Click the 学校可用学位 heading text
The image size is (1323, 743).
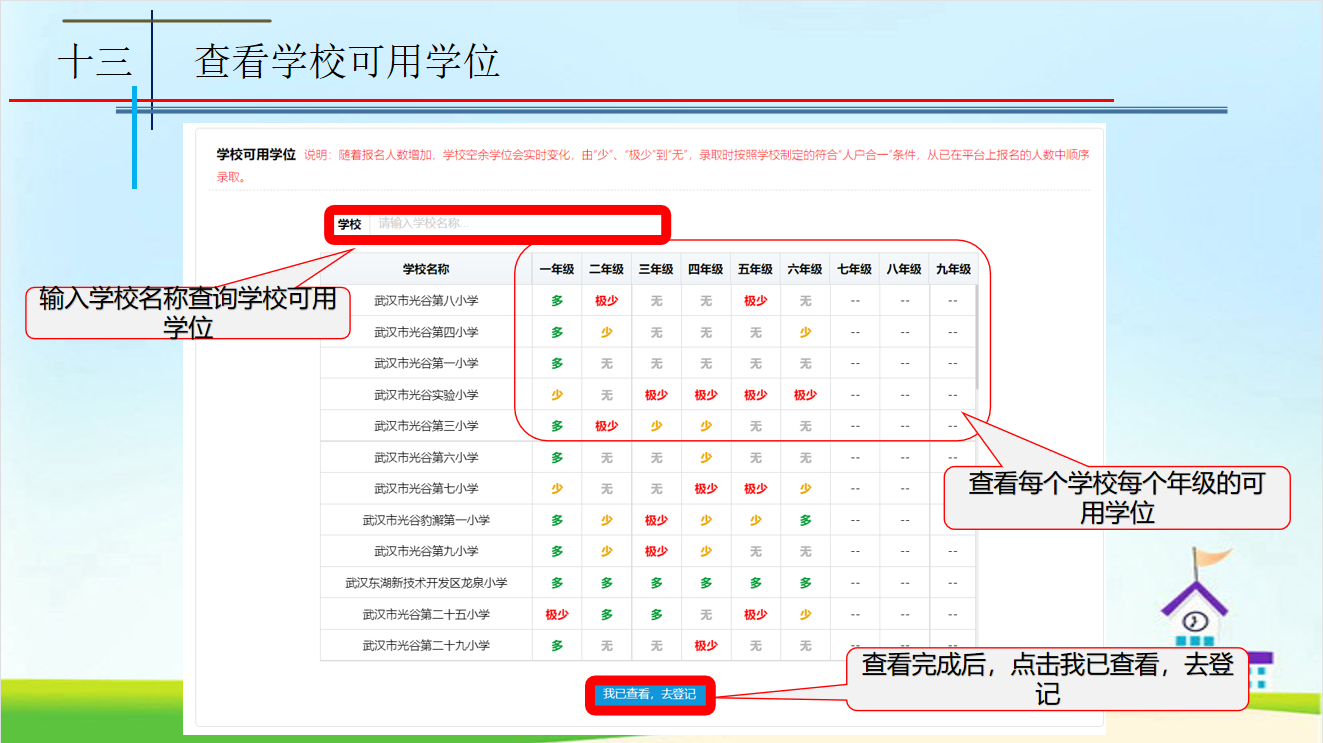(257, 155)
